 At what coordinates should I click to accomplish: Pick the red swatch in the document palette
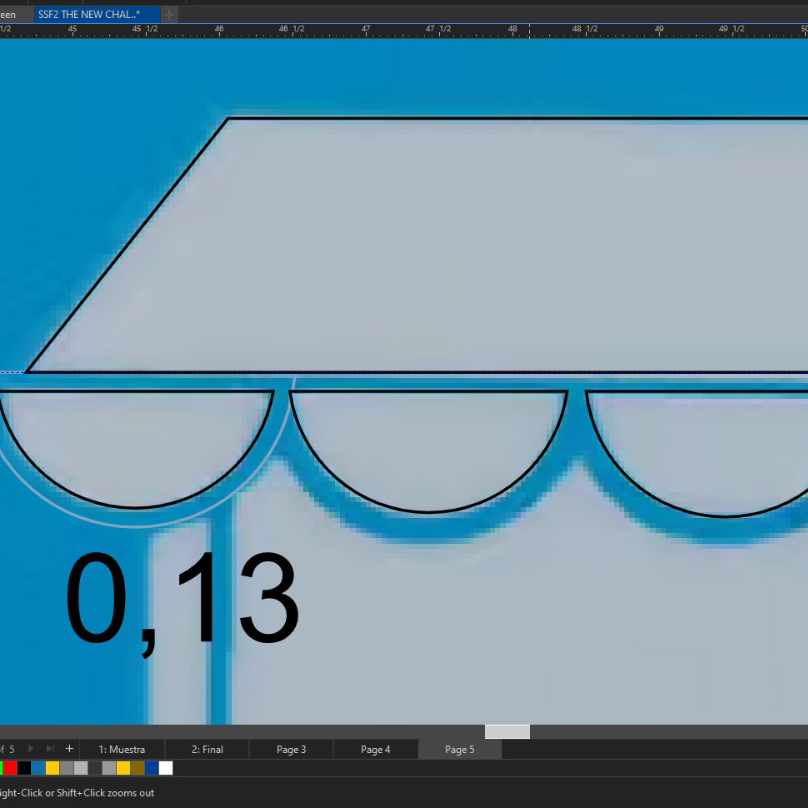pos(10,768)
